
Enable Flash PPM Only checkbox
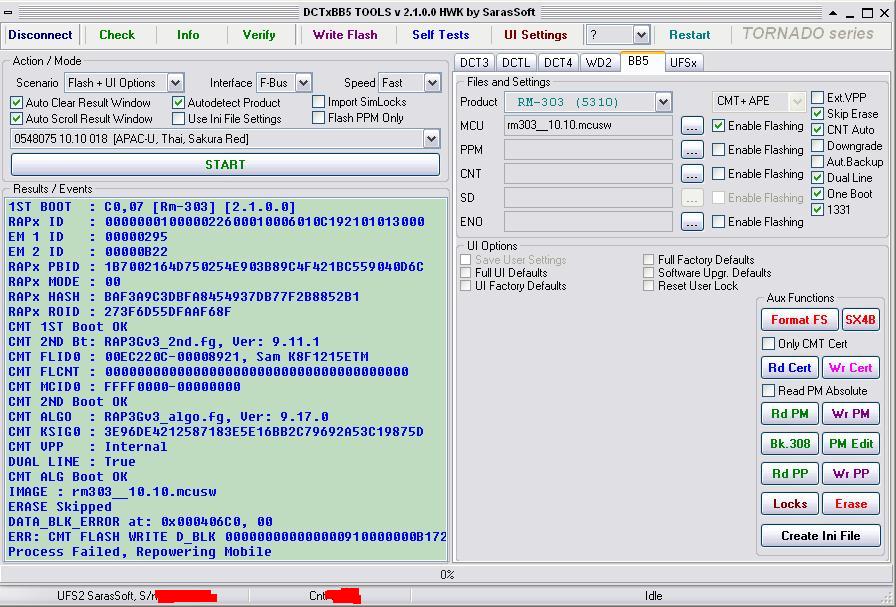point(318,118)
